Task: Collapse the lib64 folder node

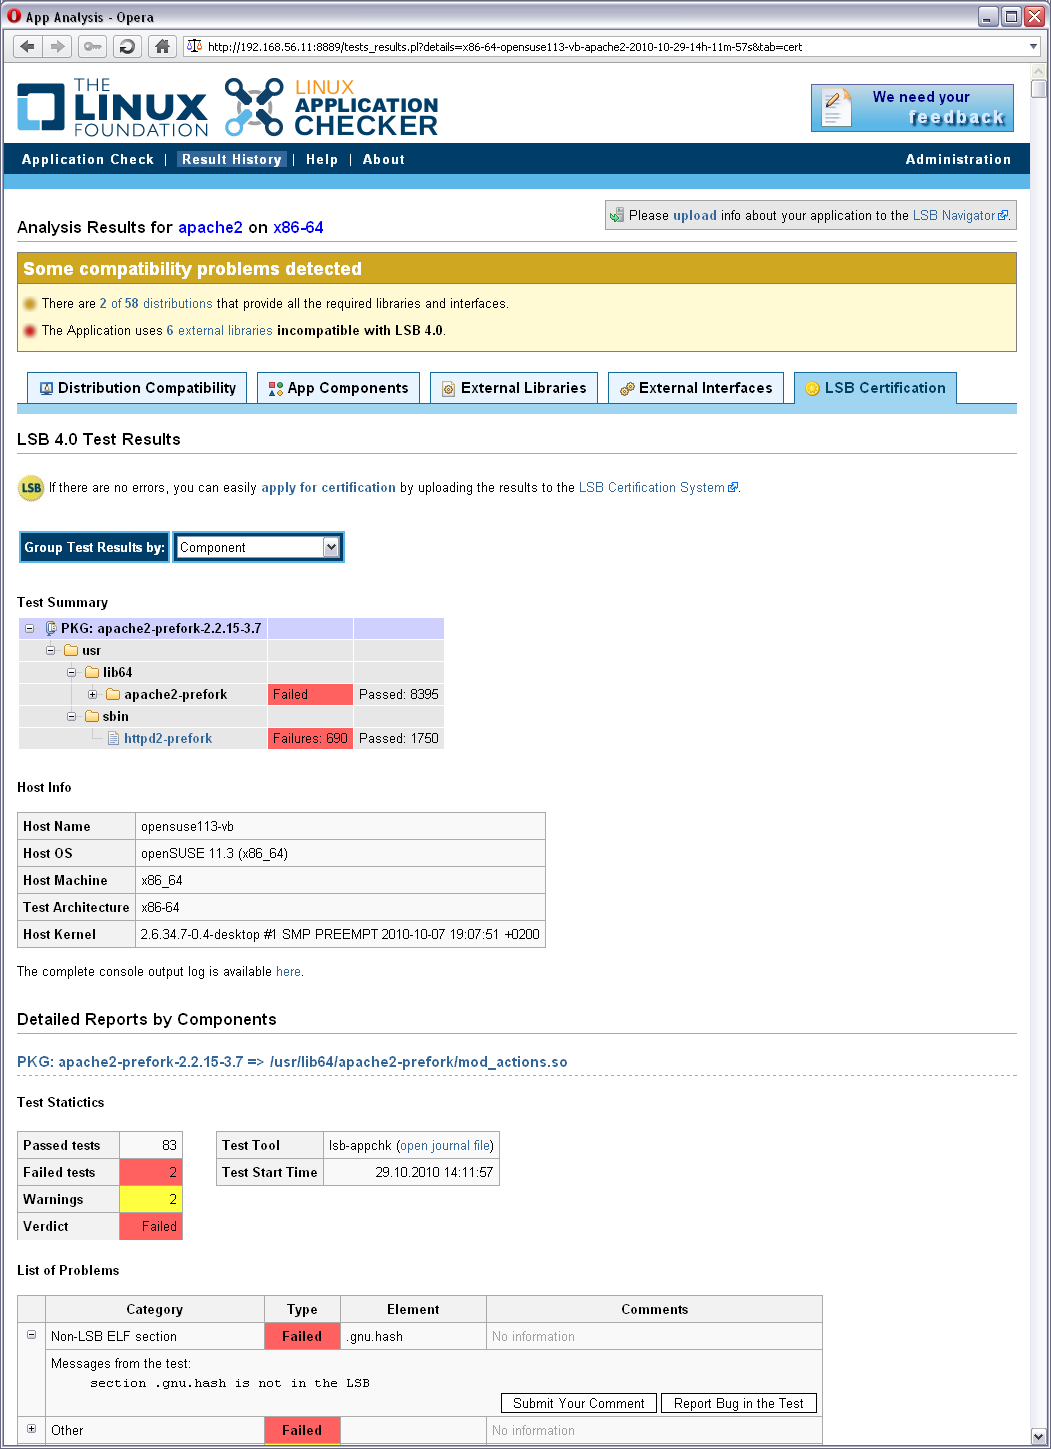Action: click(x=71, y=672)
